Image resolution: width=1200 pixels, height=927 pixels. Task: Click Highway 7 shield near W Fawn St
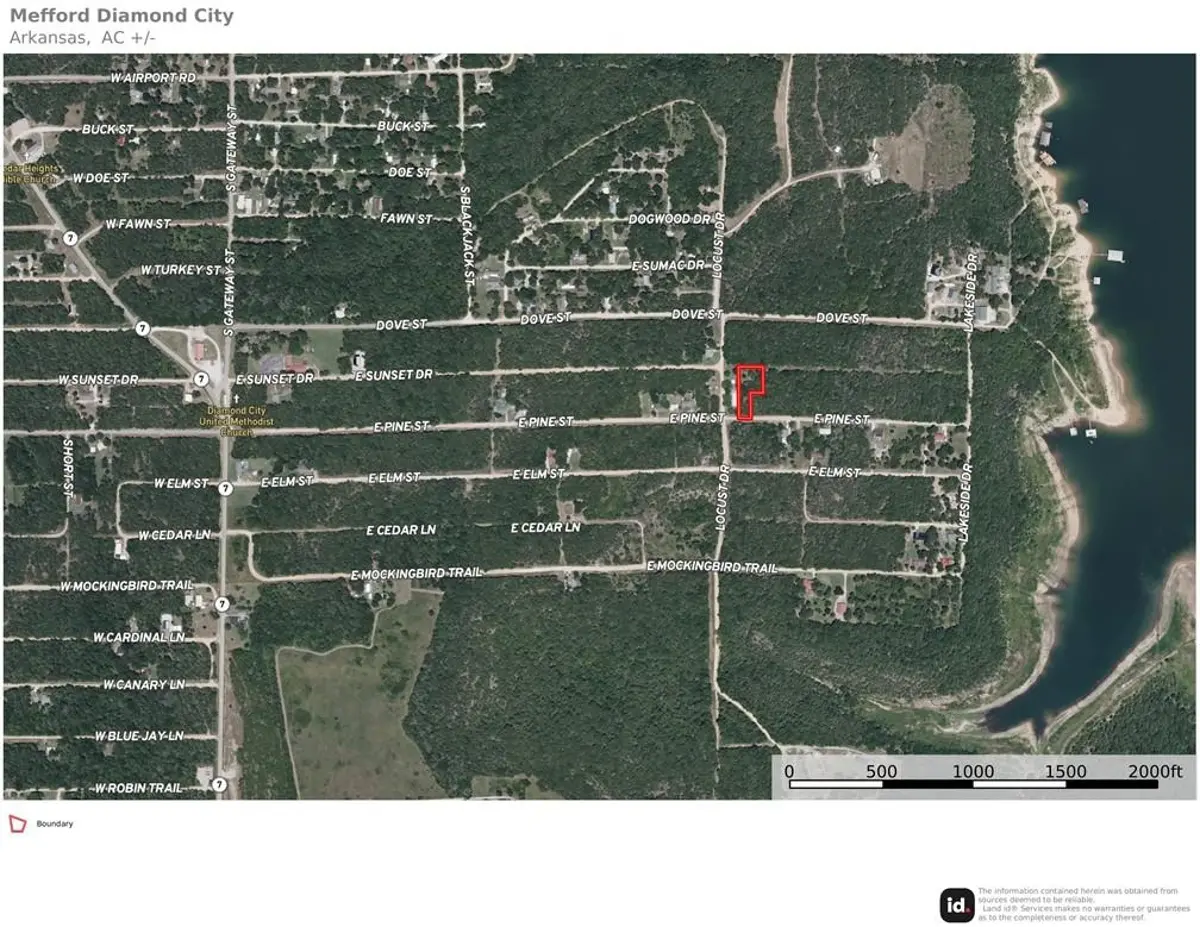(69, 238)
